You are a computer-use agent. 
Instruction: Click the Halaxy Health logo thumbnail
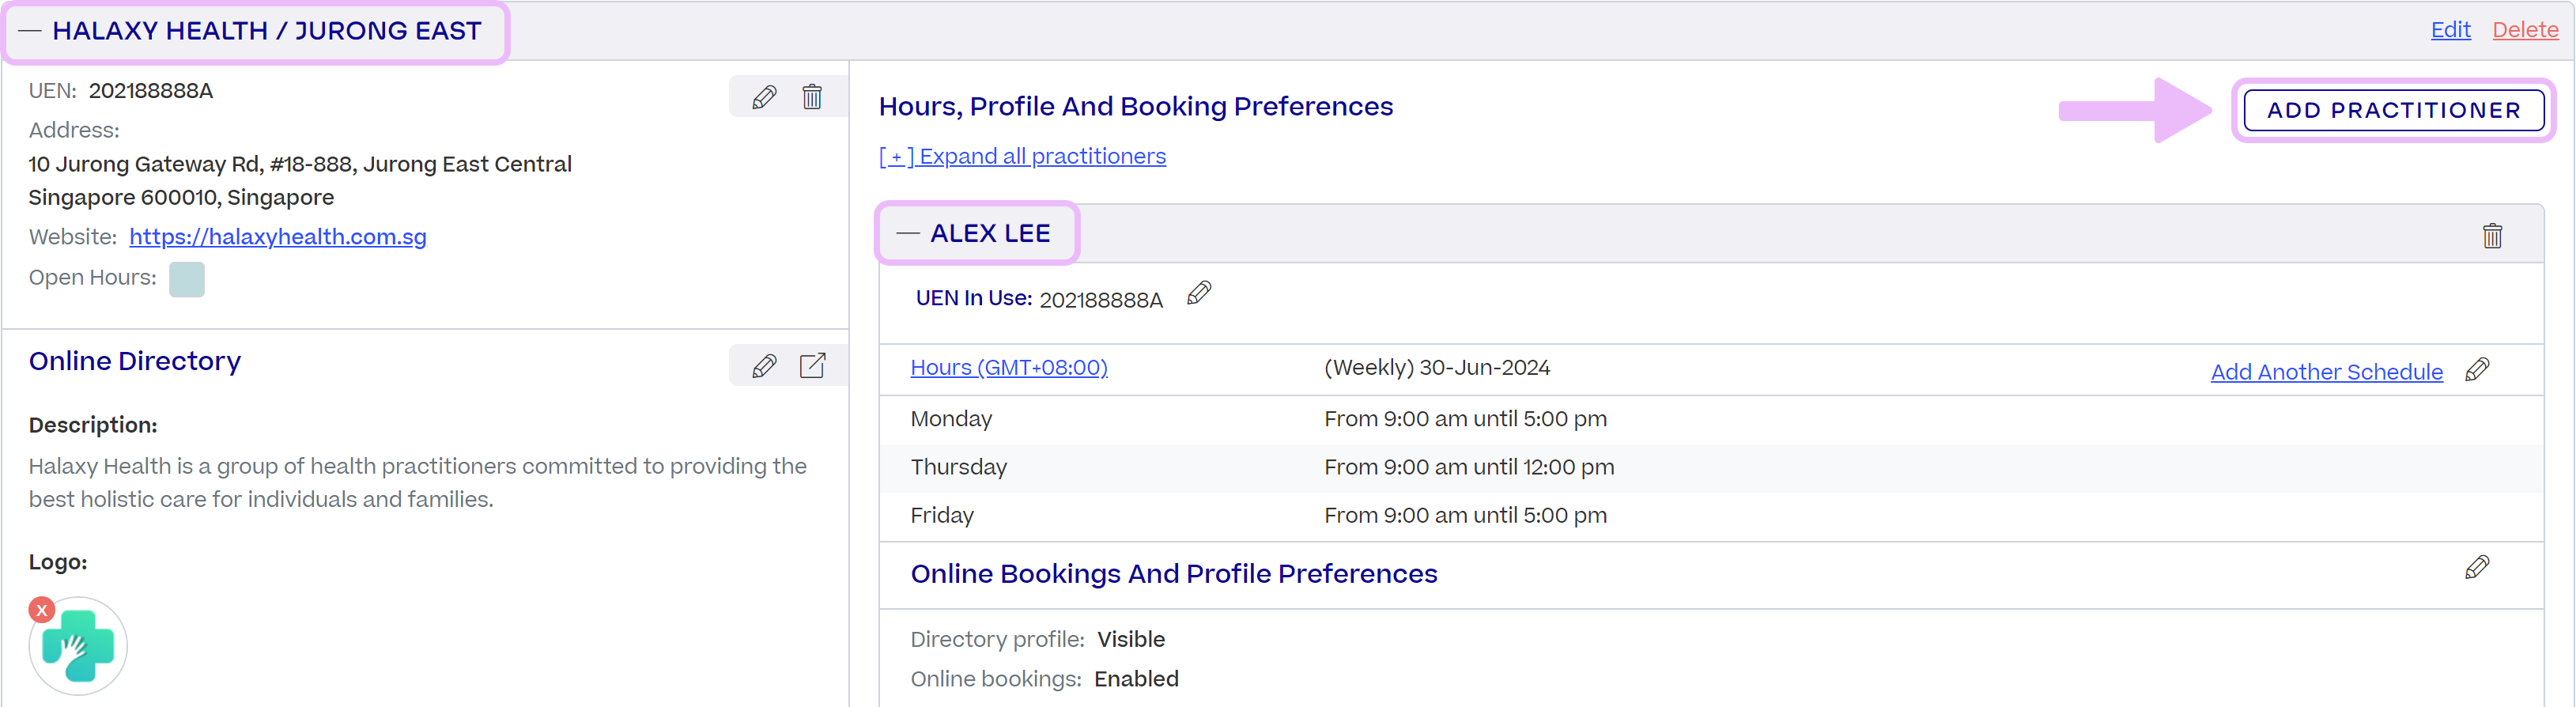77,646
